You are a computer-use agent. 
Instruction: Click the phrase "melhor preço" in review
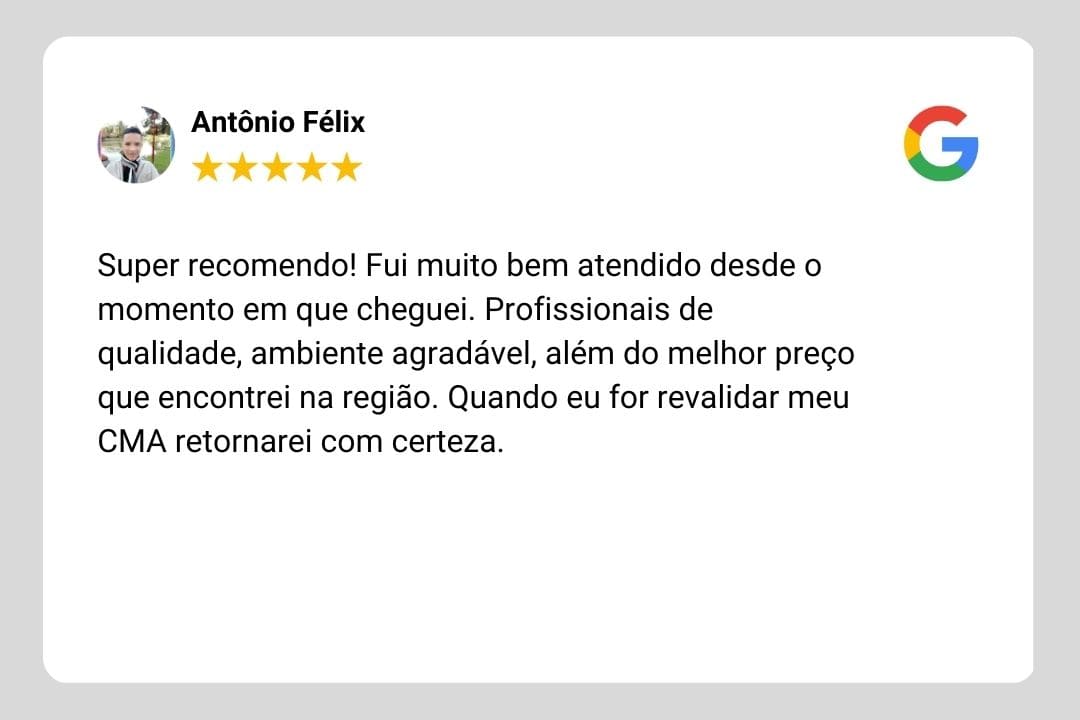pos(761,354)
